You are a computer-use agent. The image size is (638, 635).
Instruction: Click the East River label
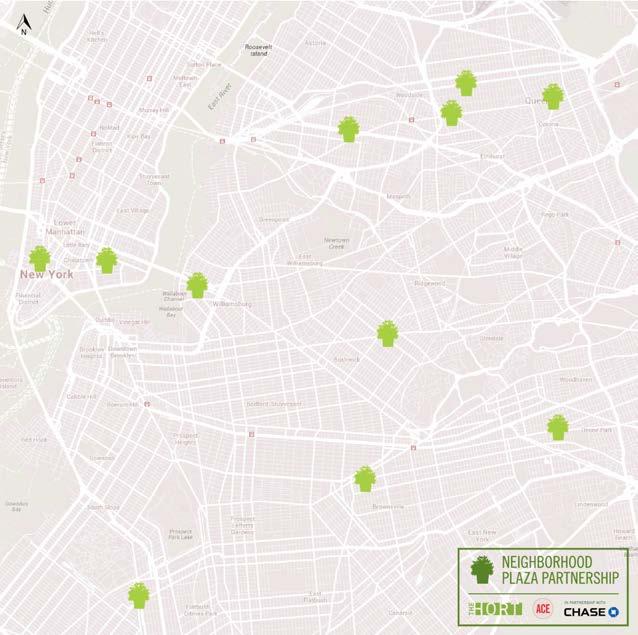220,97
